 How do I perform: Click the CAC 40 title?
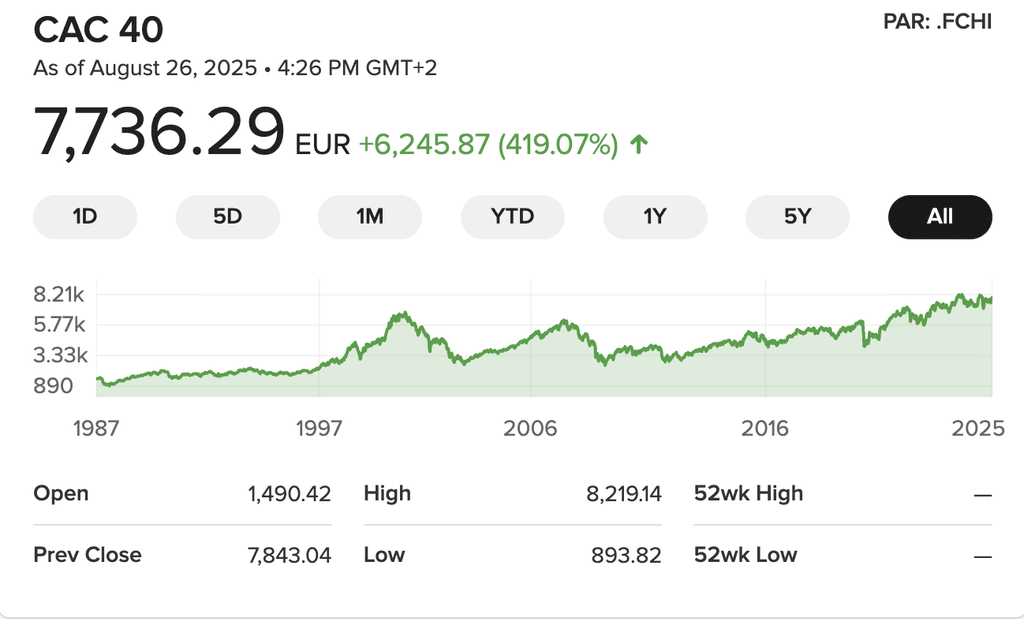click(x=98, y=30)
